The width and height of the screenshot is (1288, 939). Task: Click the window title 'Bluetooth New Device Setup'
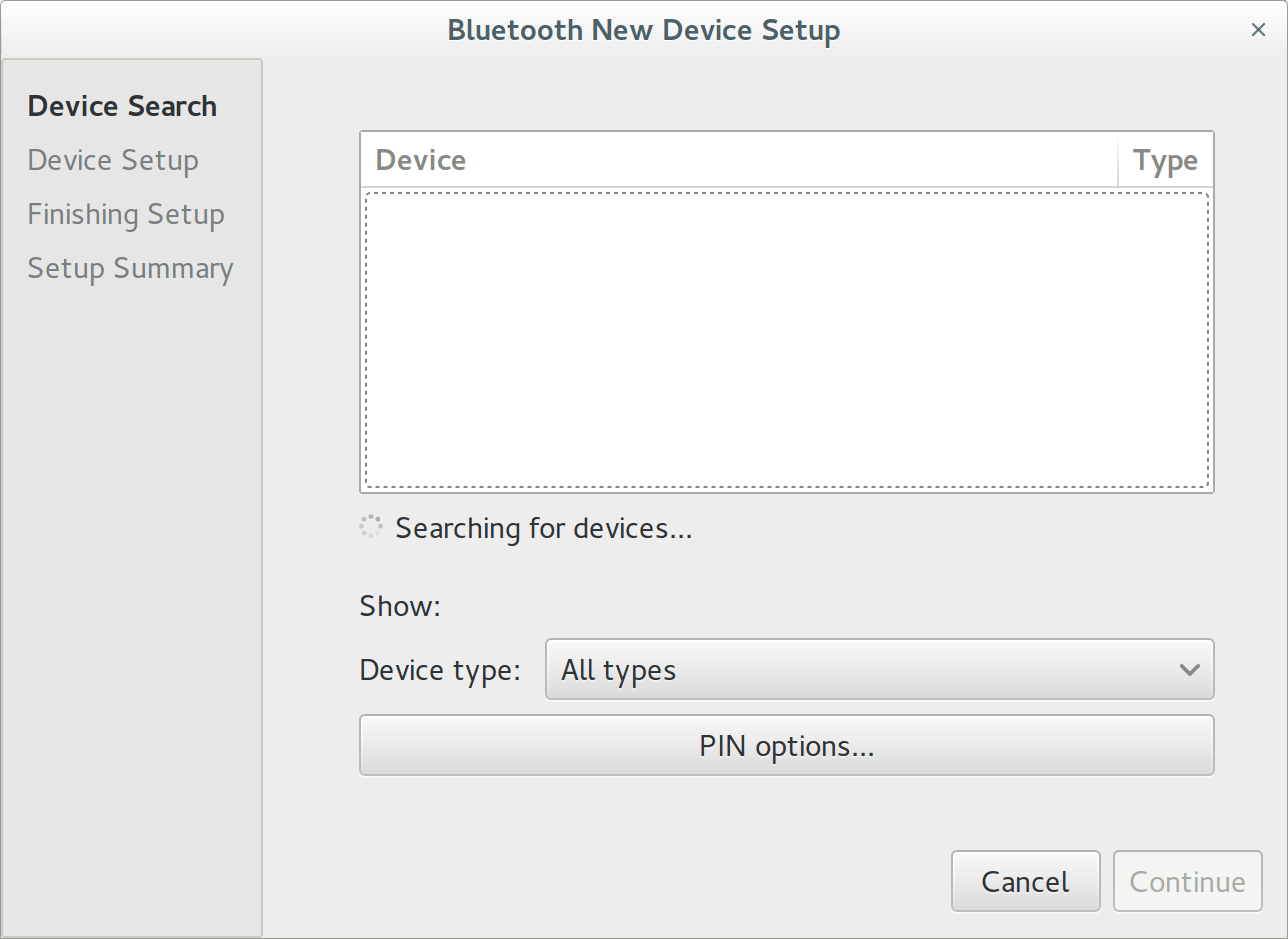pos(644,30)
